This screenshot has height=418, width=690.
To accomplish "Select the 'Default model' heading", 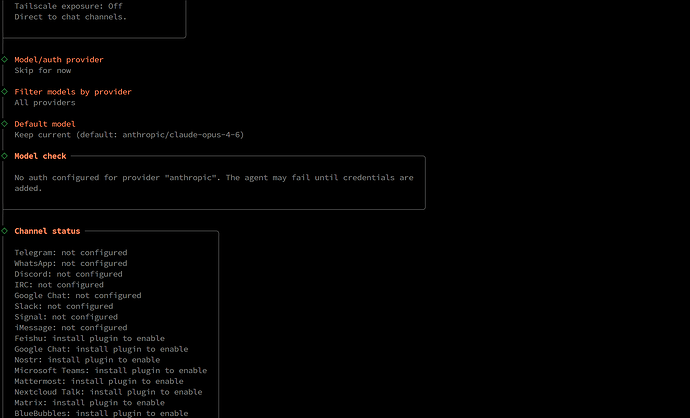I will click(x=45, y=124).
